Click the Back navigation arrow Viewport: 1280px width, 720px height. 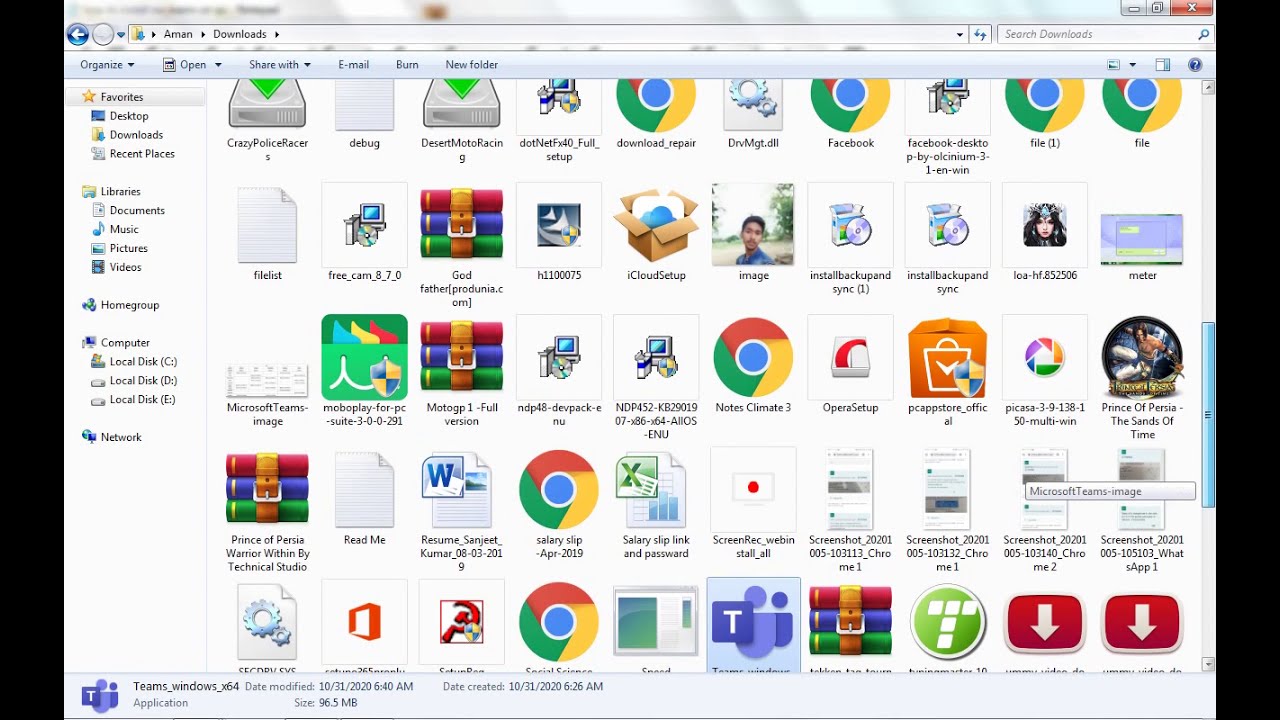click(x=78, y=34)
